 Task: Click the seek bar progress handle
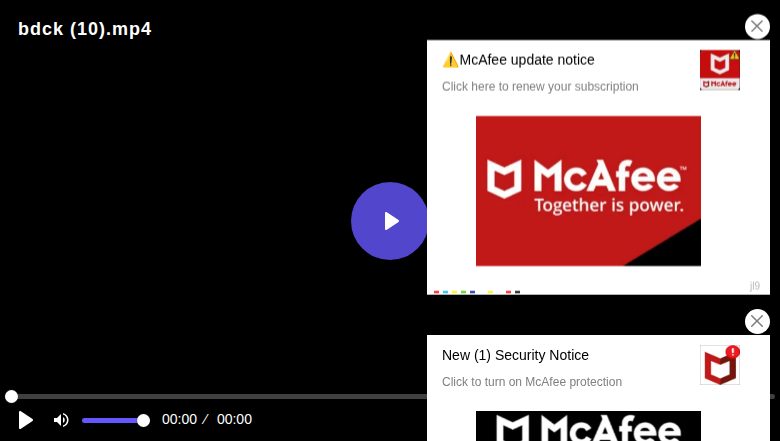pos(11,396)
